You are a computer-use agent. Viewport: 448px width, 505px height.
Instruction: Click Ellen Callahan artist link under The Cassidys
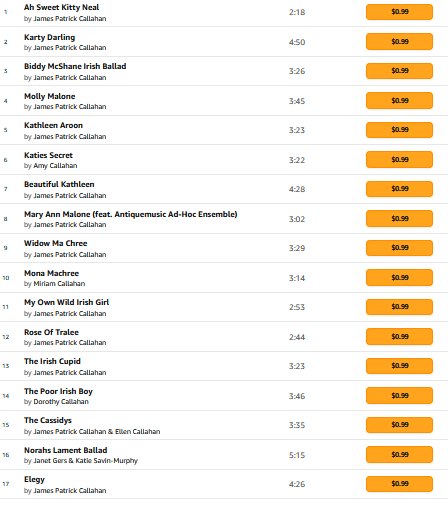pyautogui.click(x=138, y=432)
